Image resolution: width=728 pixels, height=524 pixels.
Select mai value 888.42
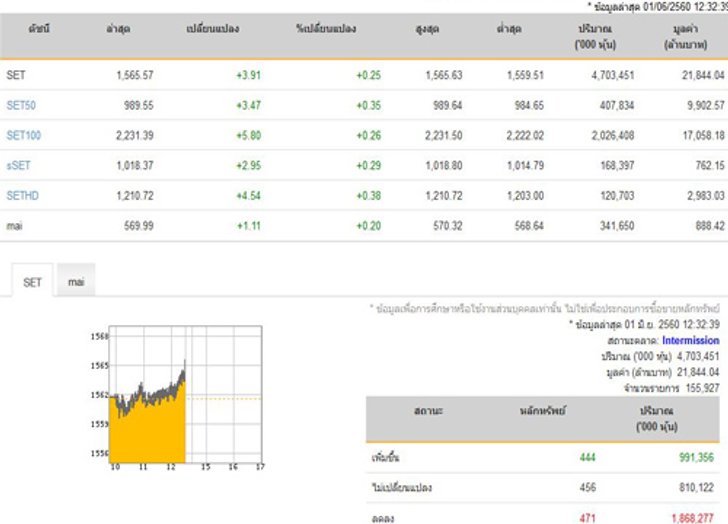click(710, 226)
